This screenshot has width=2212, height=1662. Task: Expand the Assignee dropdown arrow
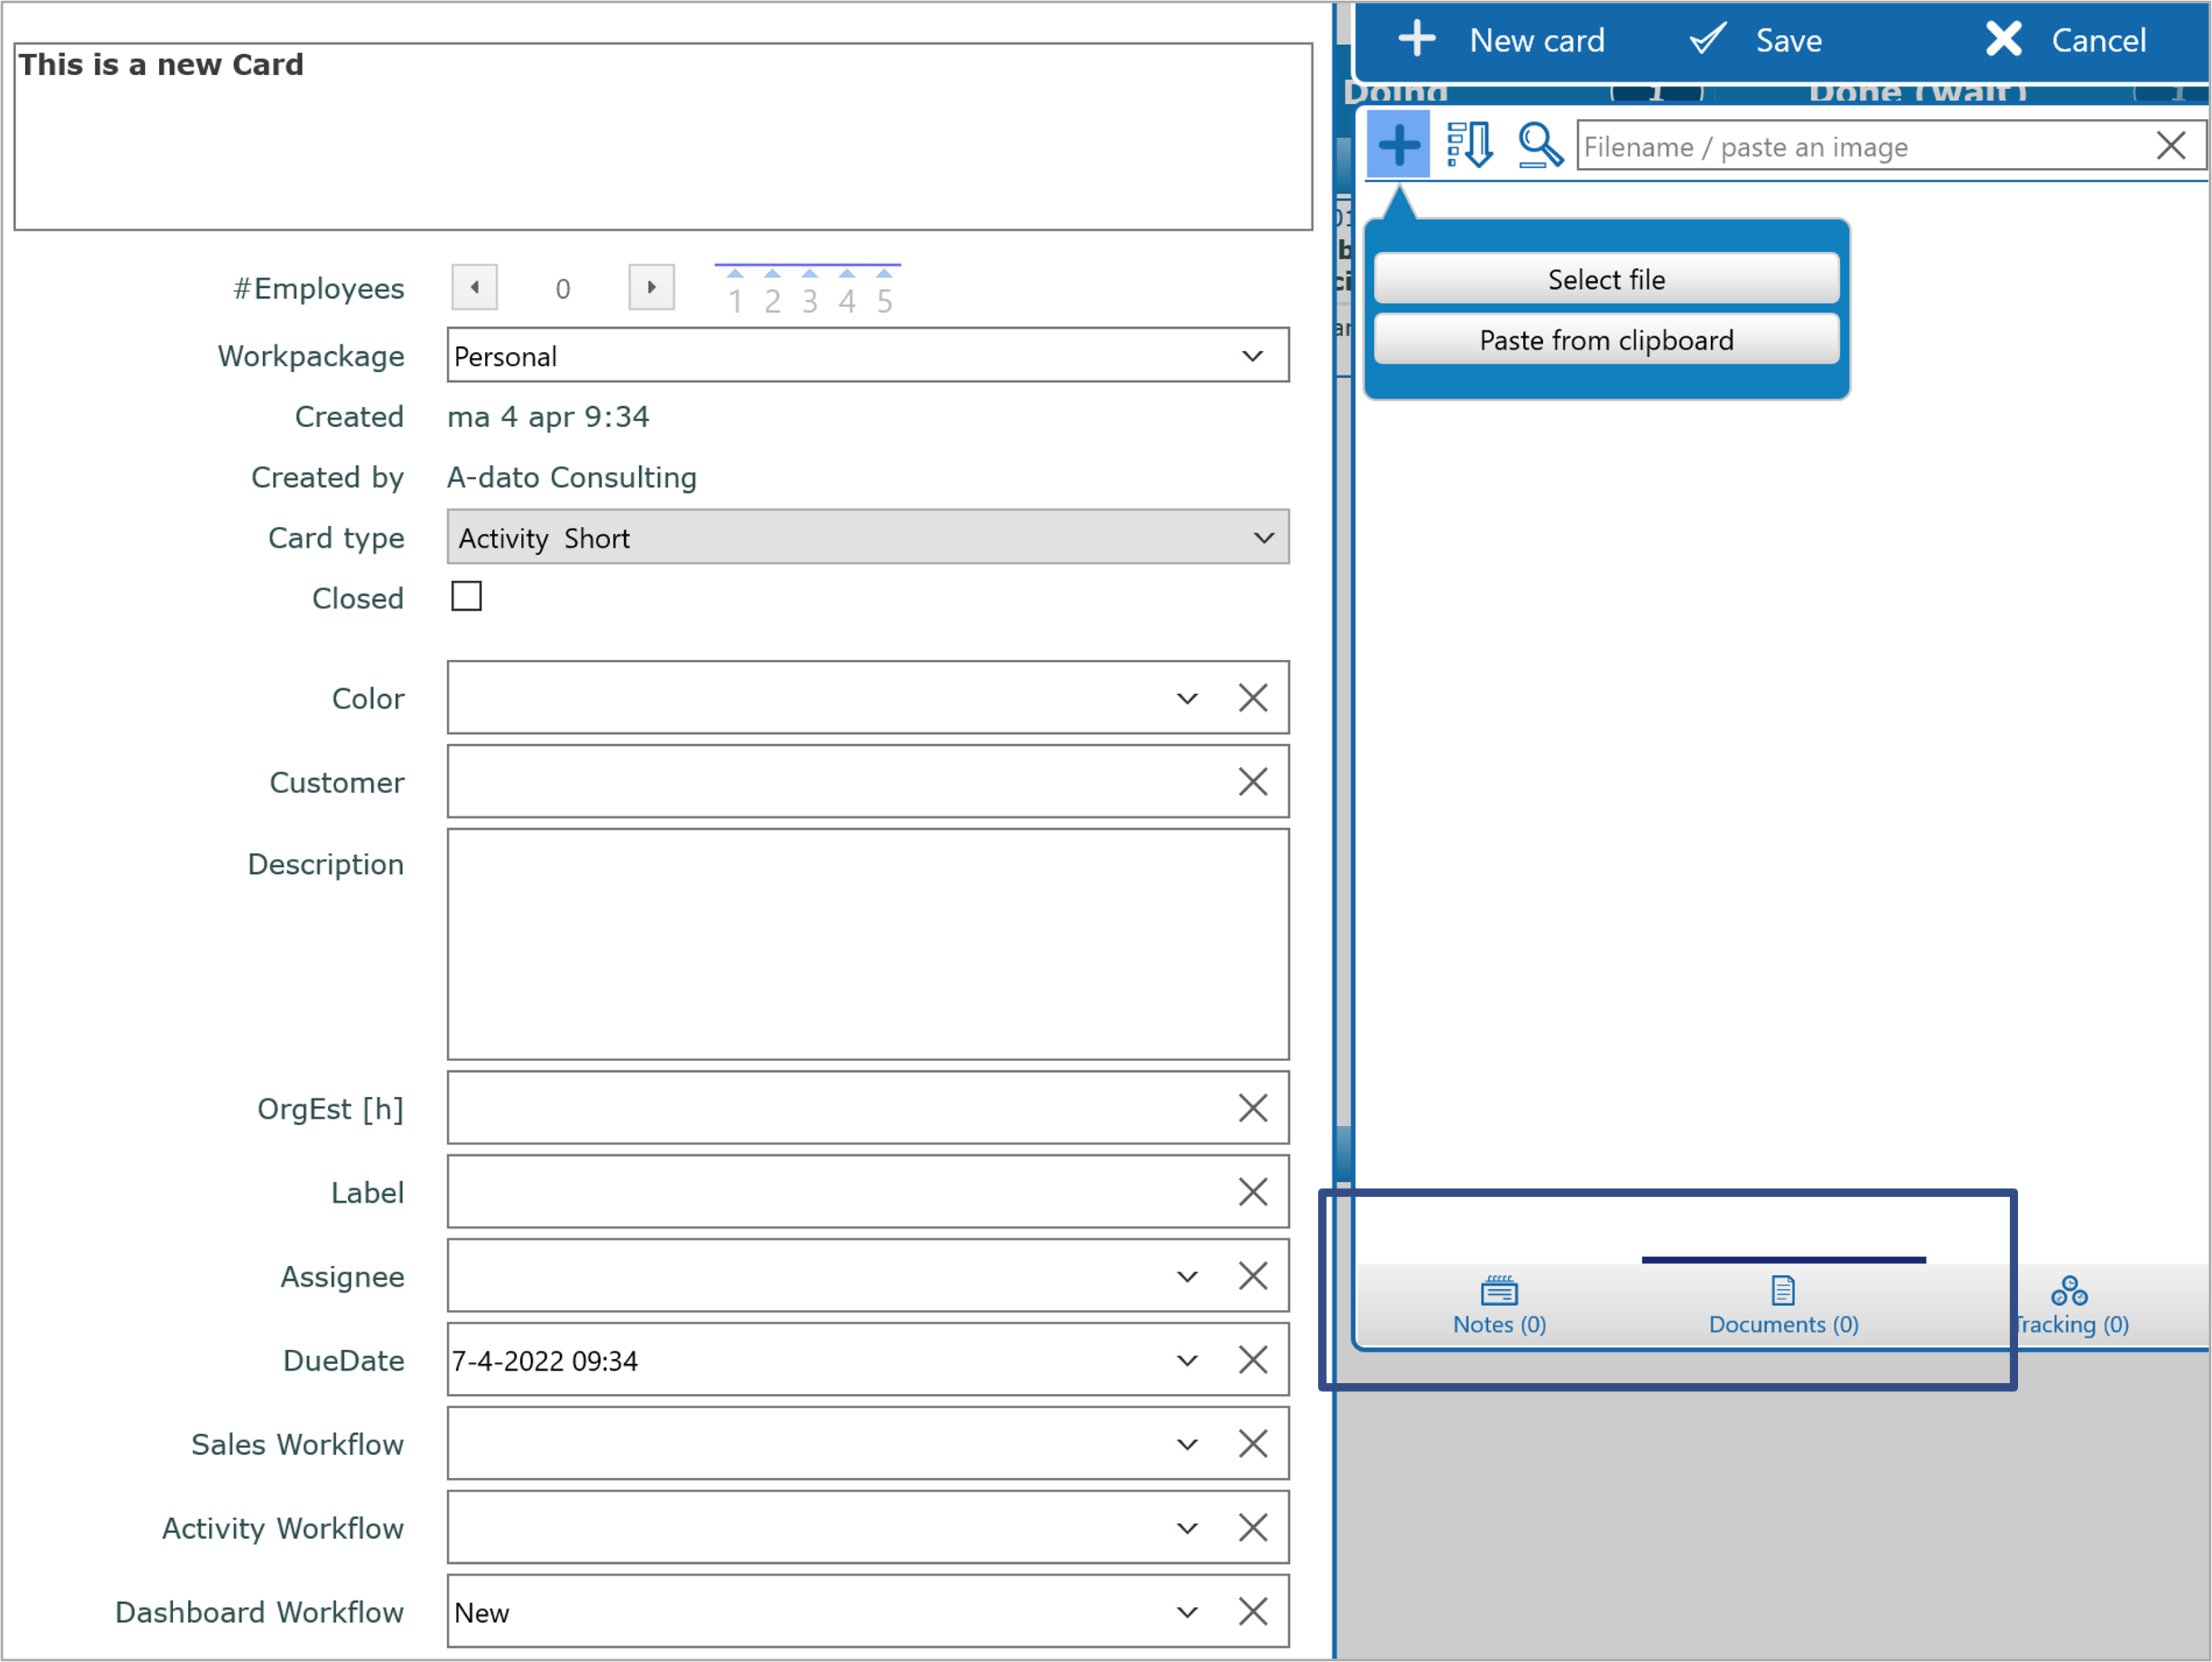1187,1276
